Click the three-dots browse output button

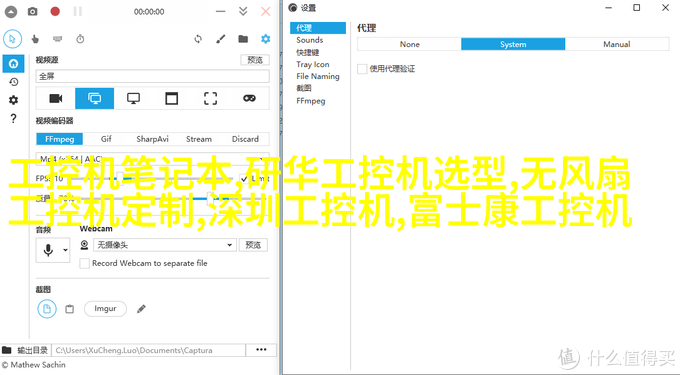pos(261,350)
